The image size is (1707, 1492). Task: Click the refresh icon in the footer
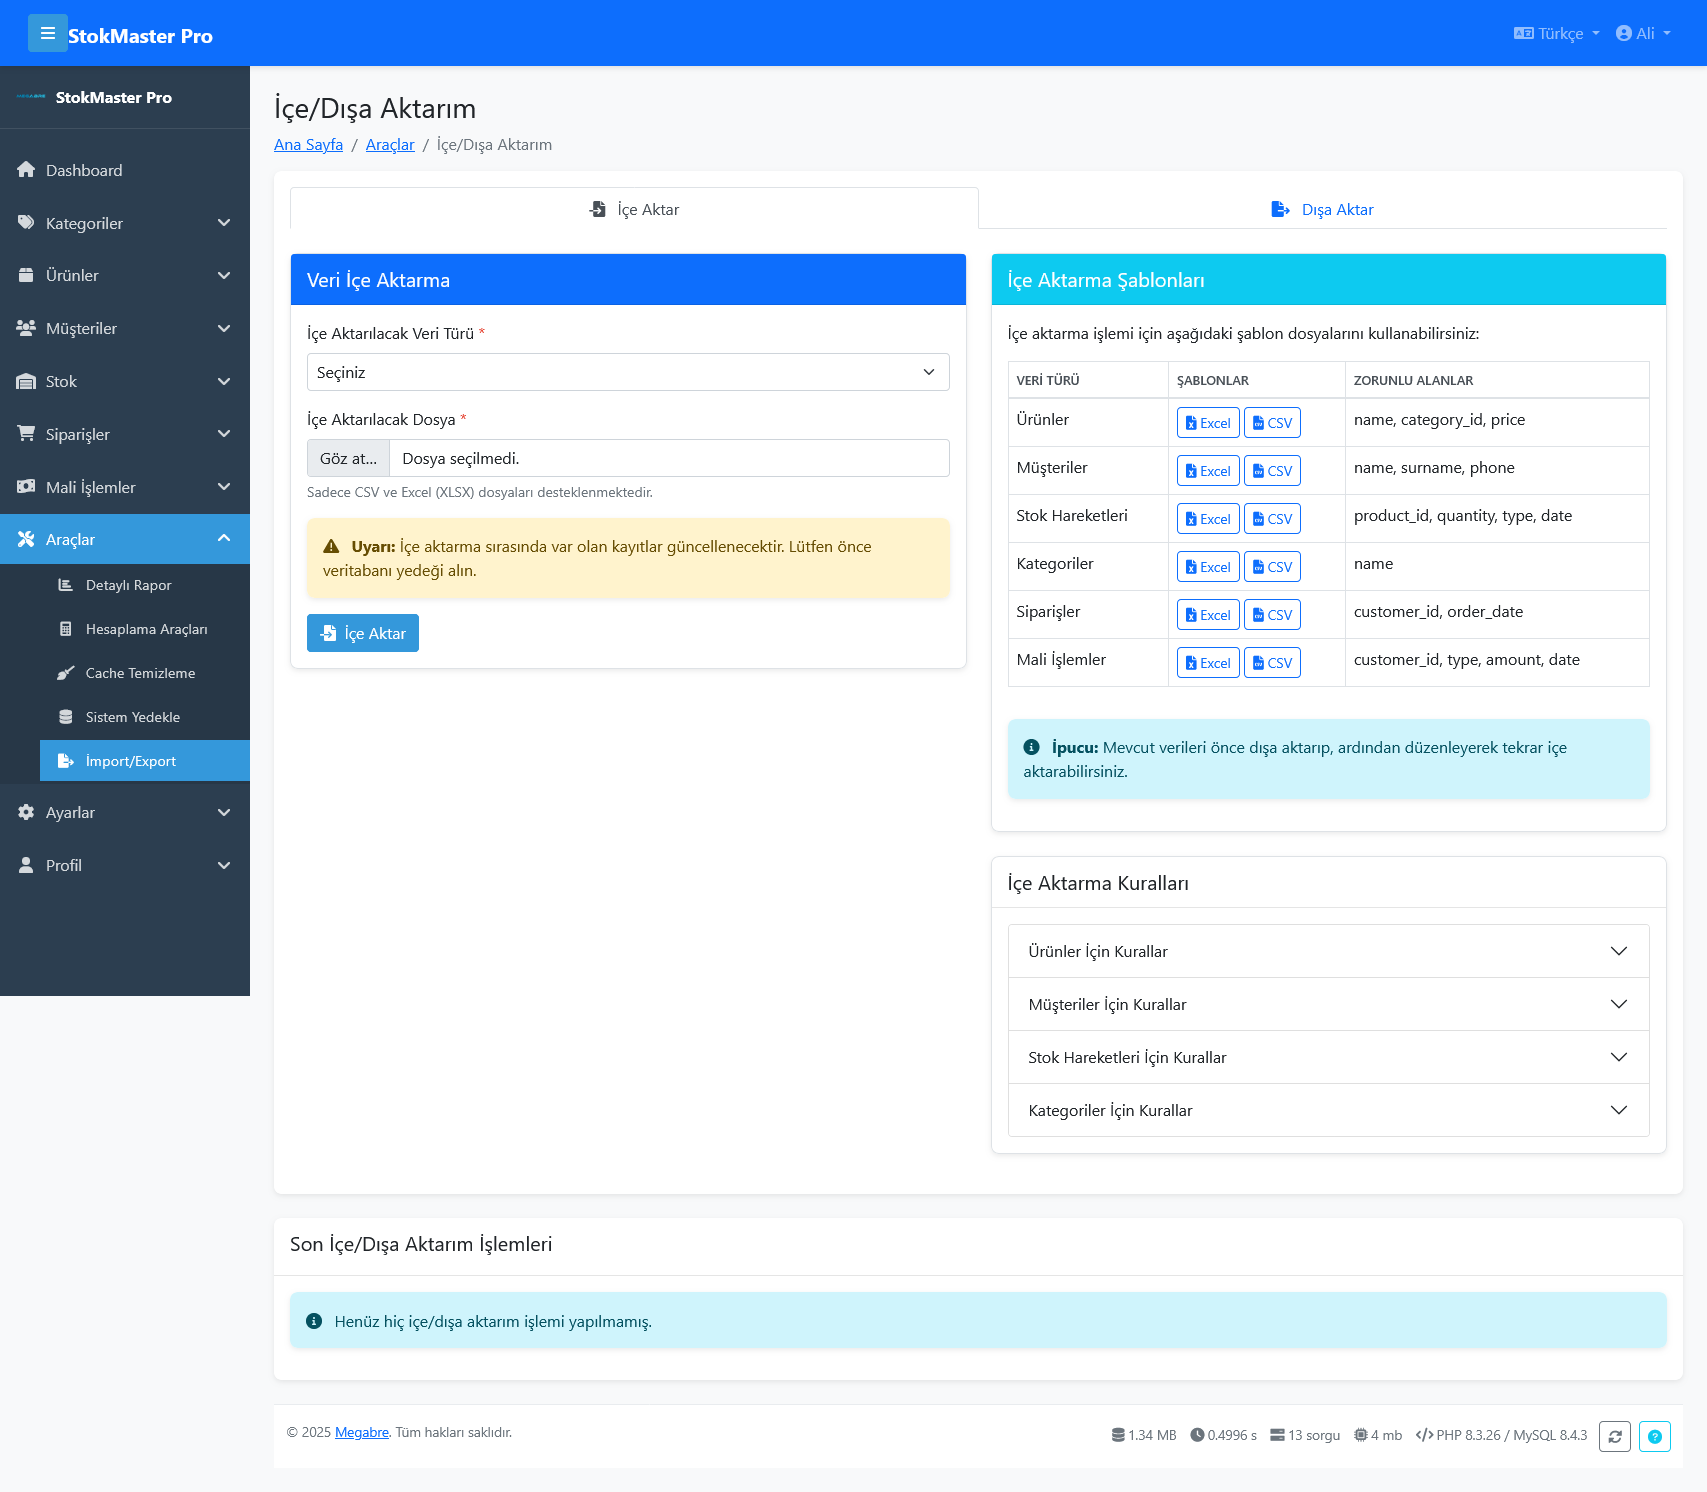click(1615, 1437)
